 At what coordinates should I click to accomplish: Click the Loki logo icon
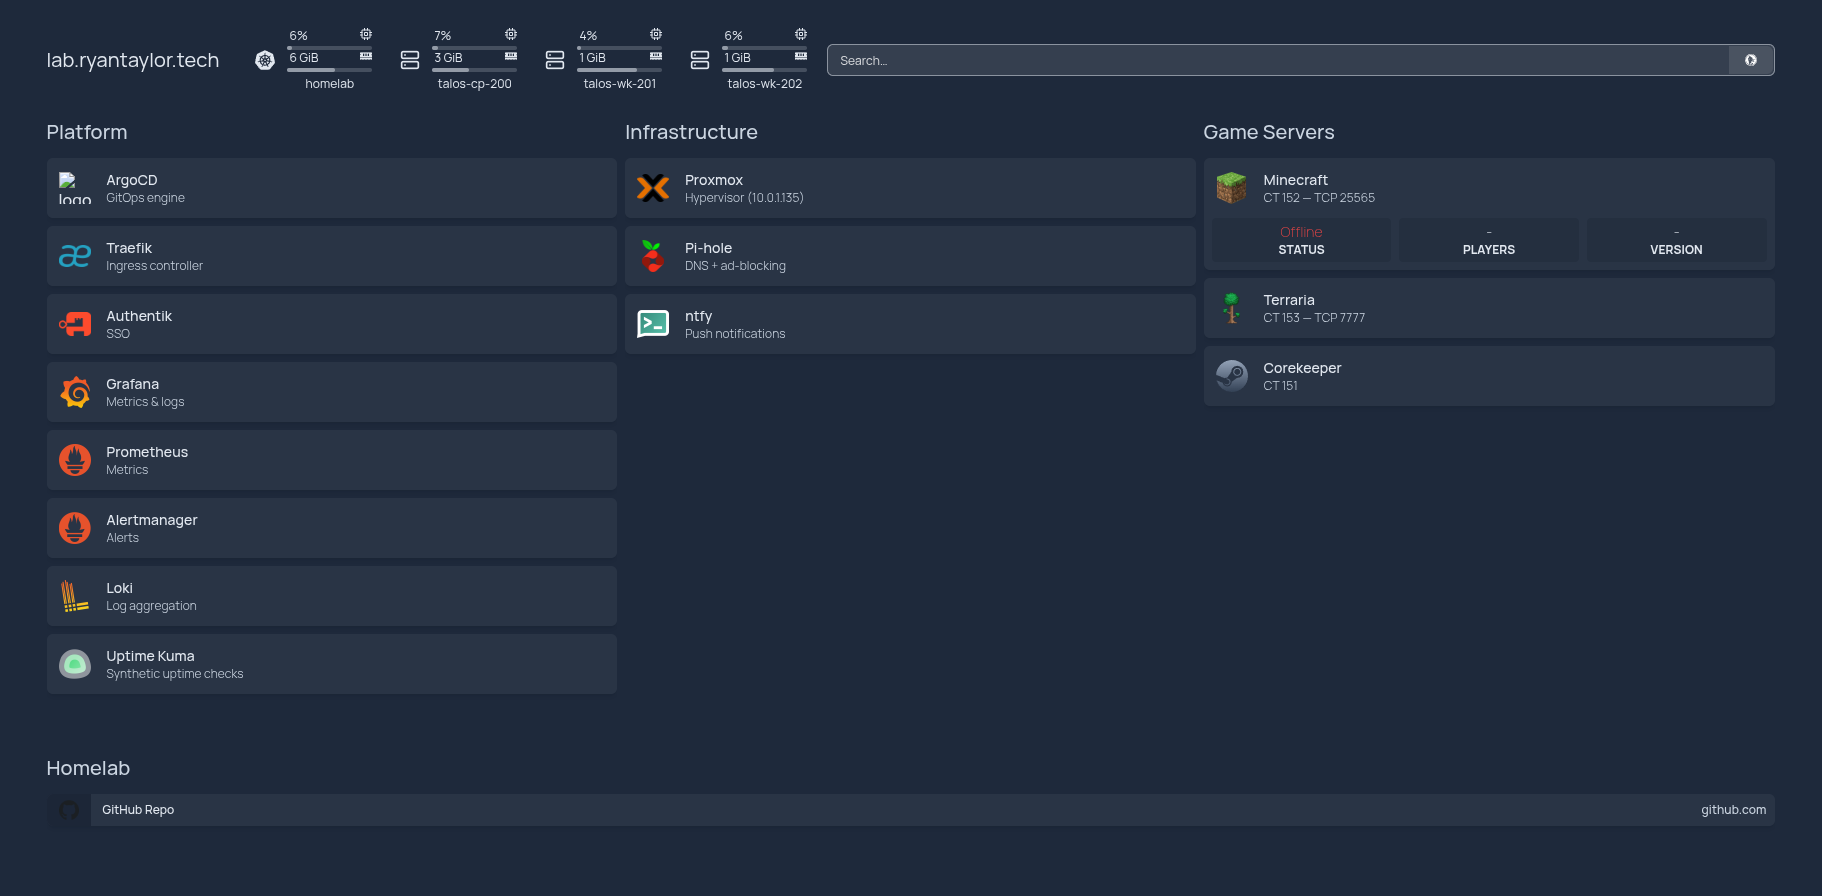point(75,596)
